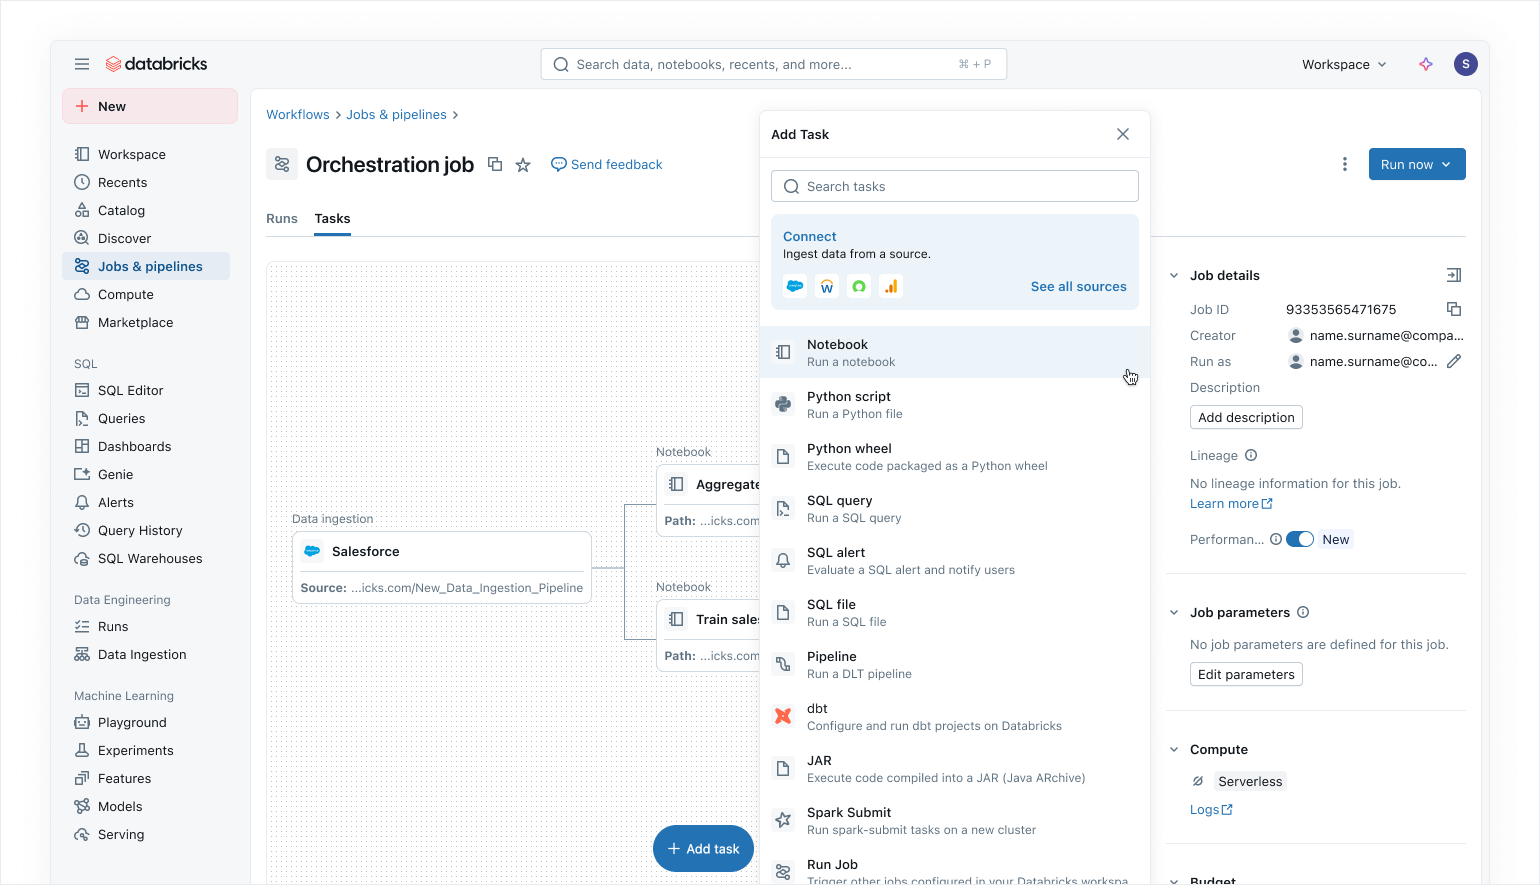Close the Add Task dialog
1540x885 pixels.
[1123, 134]
